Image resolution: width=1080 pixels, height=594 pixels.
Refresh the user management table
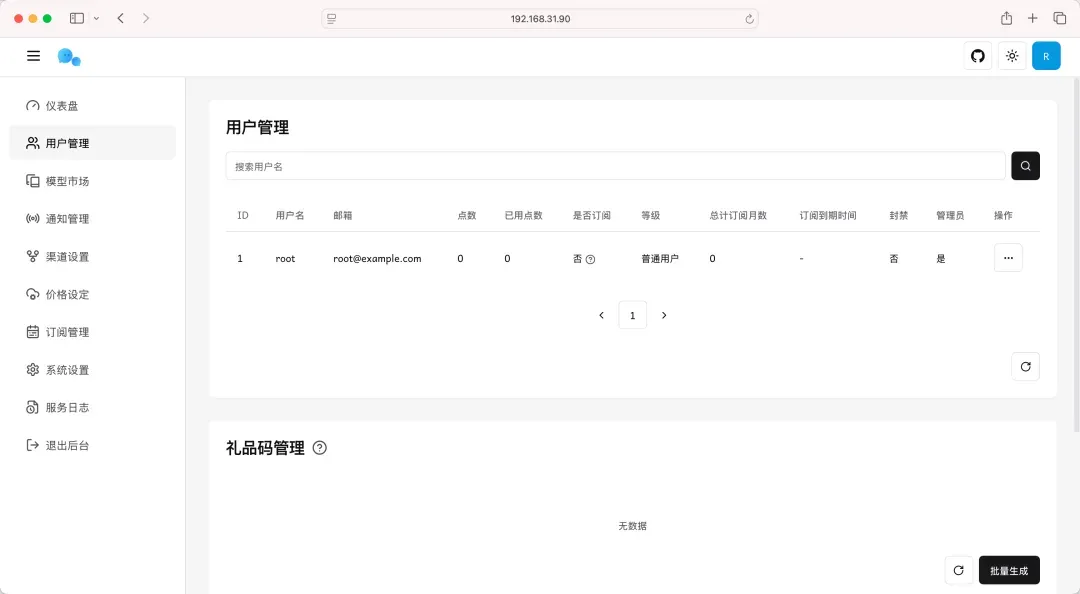[1025, 367]
